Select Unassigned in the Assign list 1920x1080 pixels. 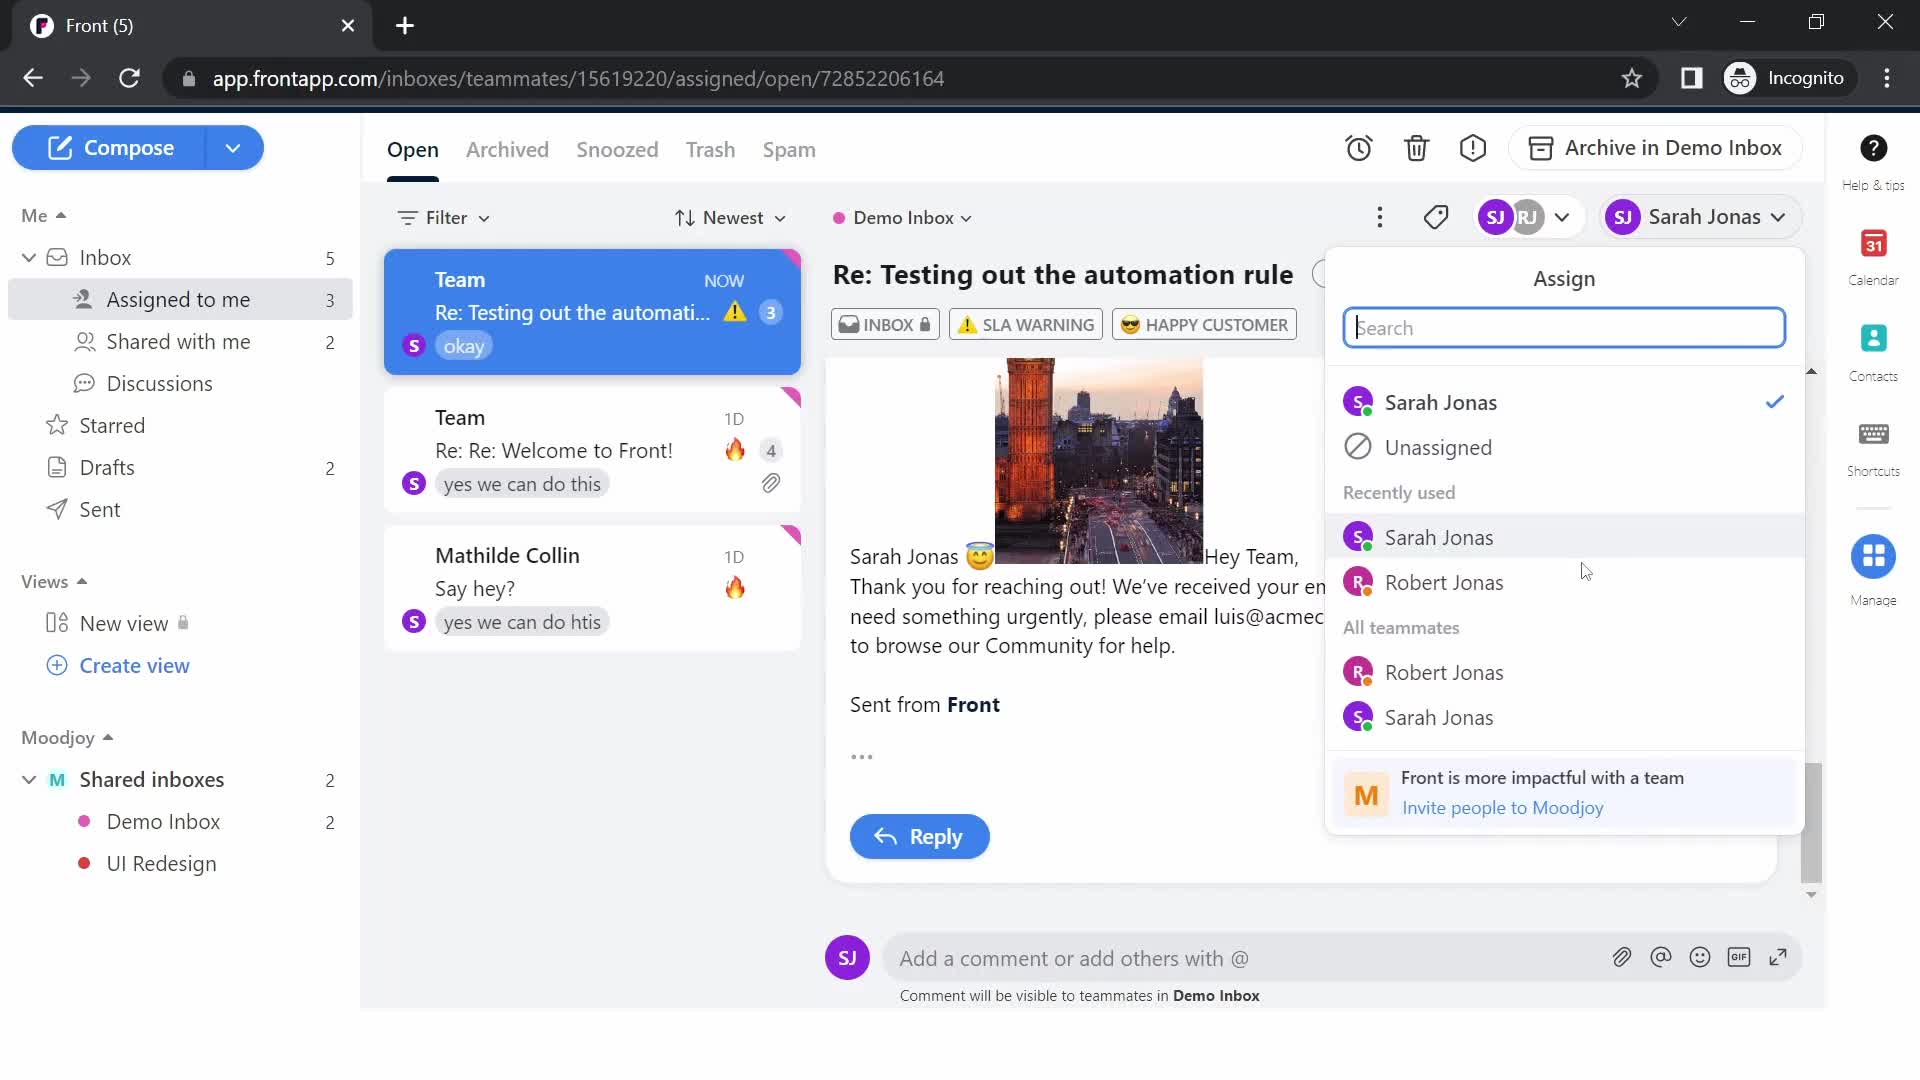coord(1564,447)
